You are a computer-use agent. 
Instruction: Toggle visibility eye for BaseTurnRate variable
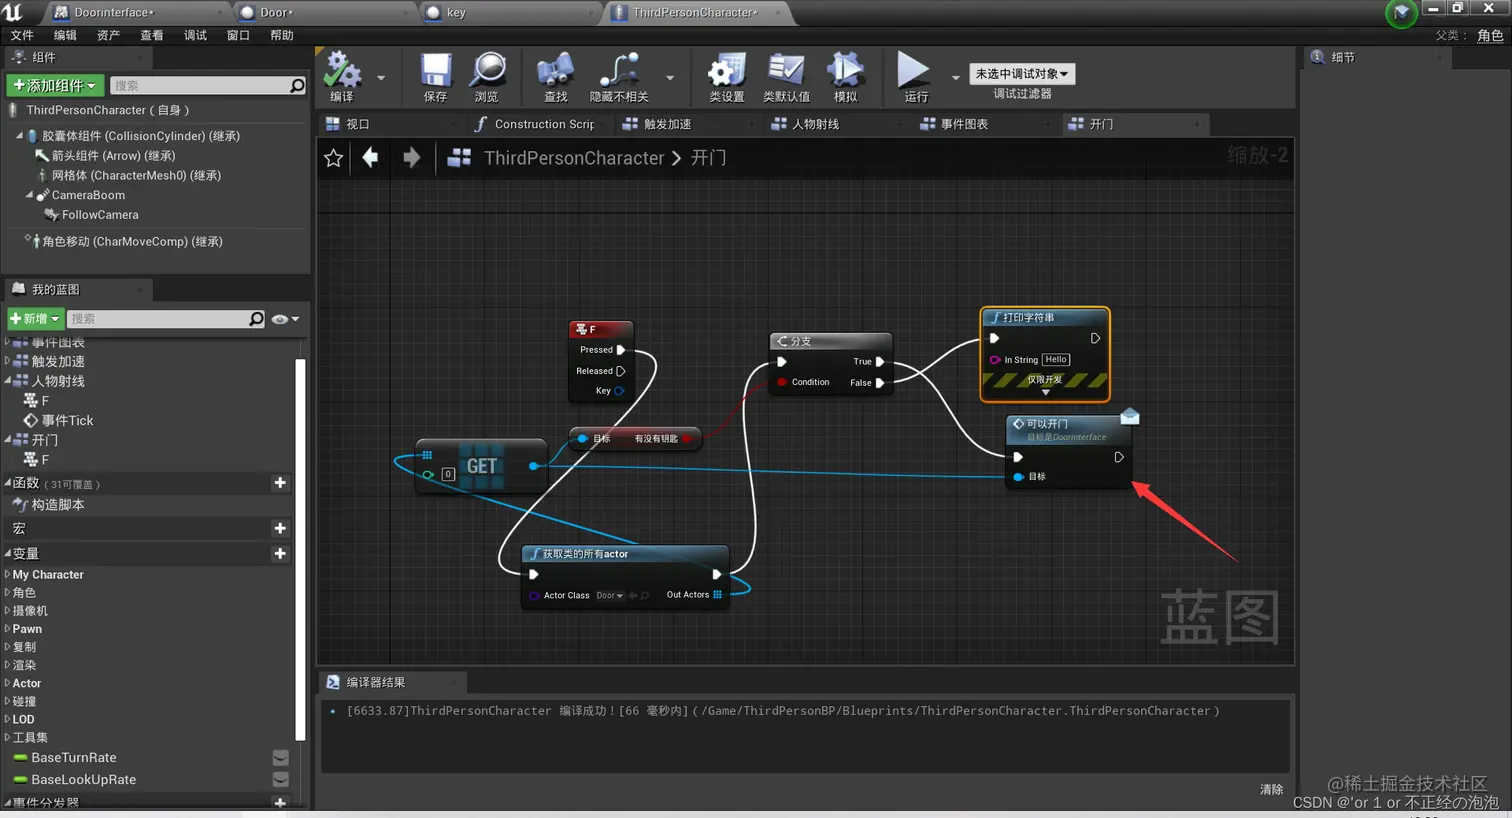click(x=281, y=758)
